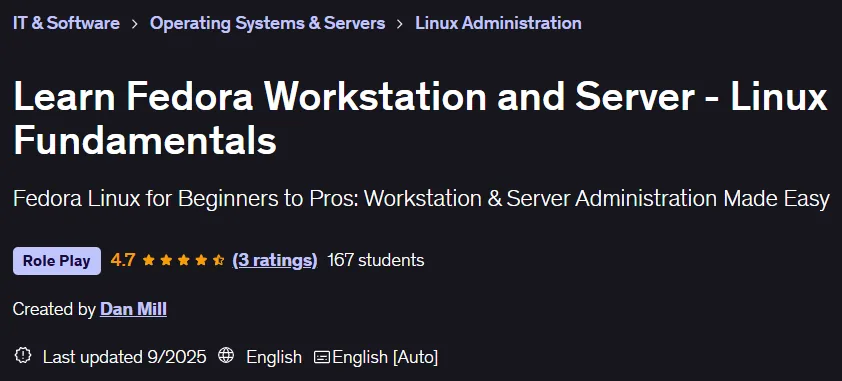Click the Last updated 9/2025 text
This screenshot has width=842, height=381.
pos(125,357)
